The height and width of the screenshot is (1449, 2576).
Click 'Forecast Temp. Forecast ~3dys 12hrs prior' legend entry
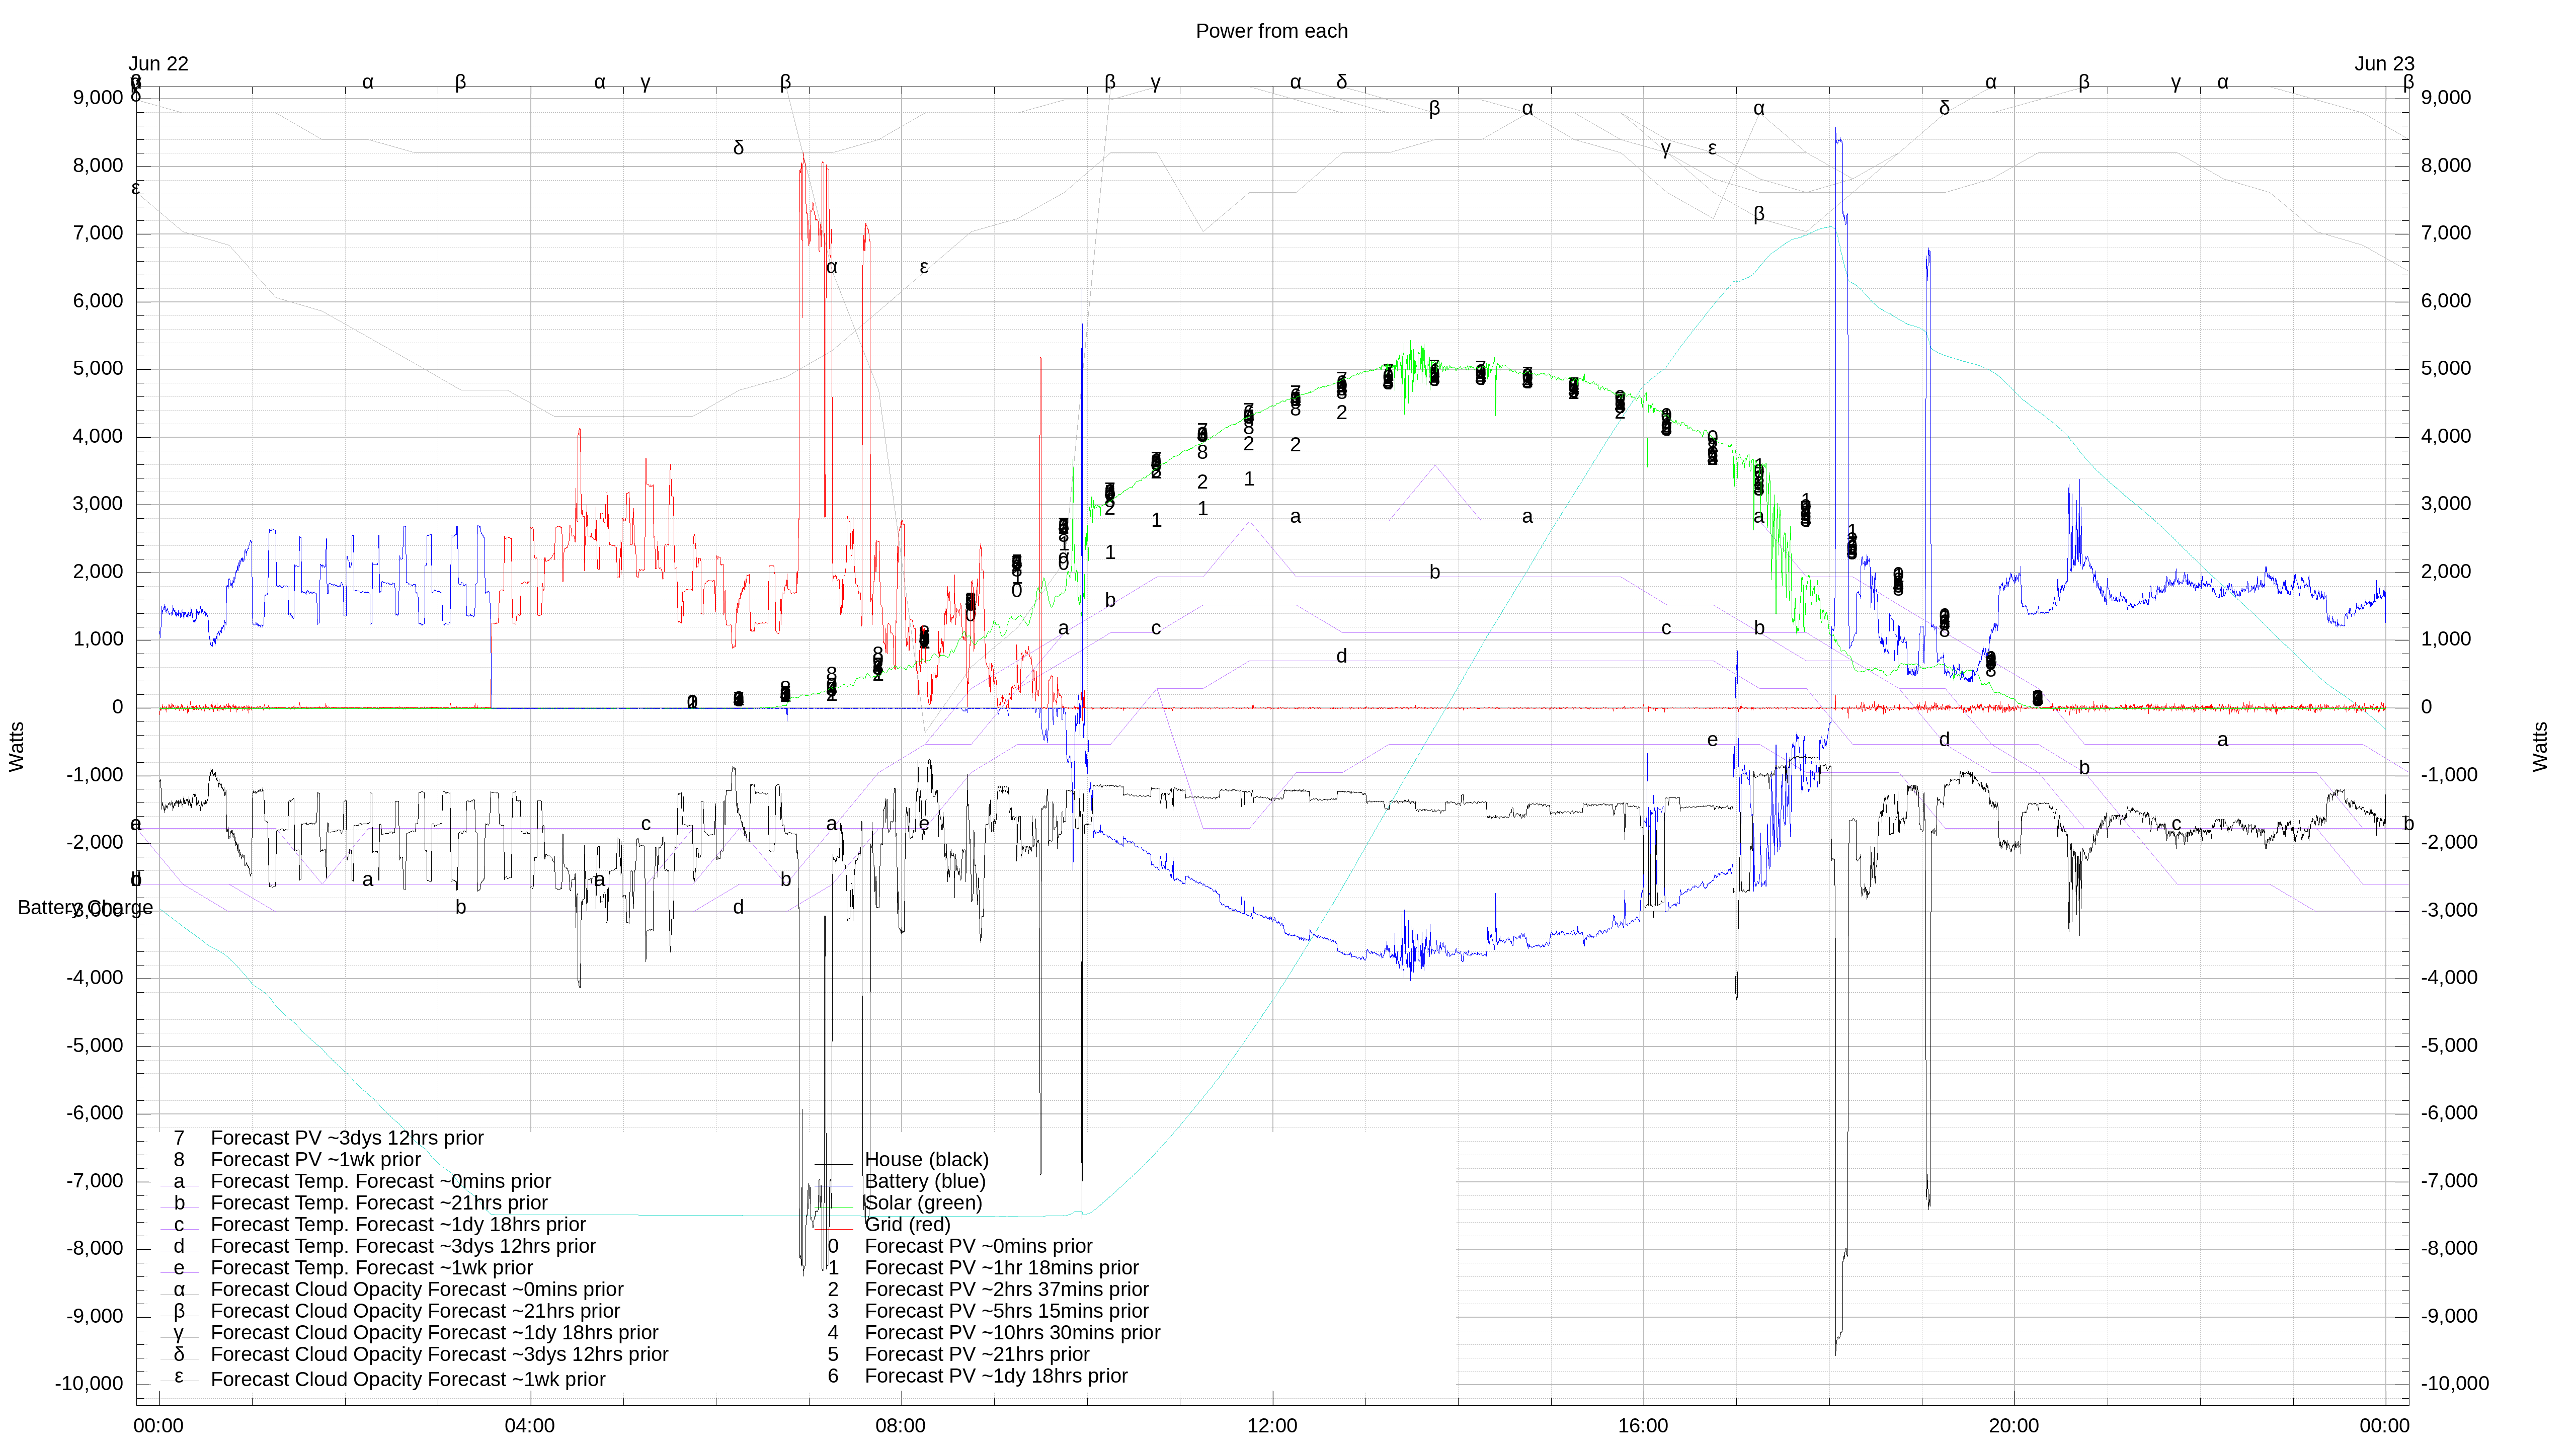point(403,1246)
